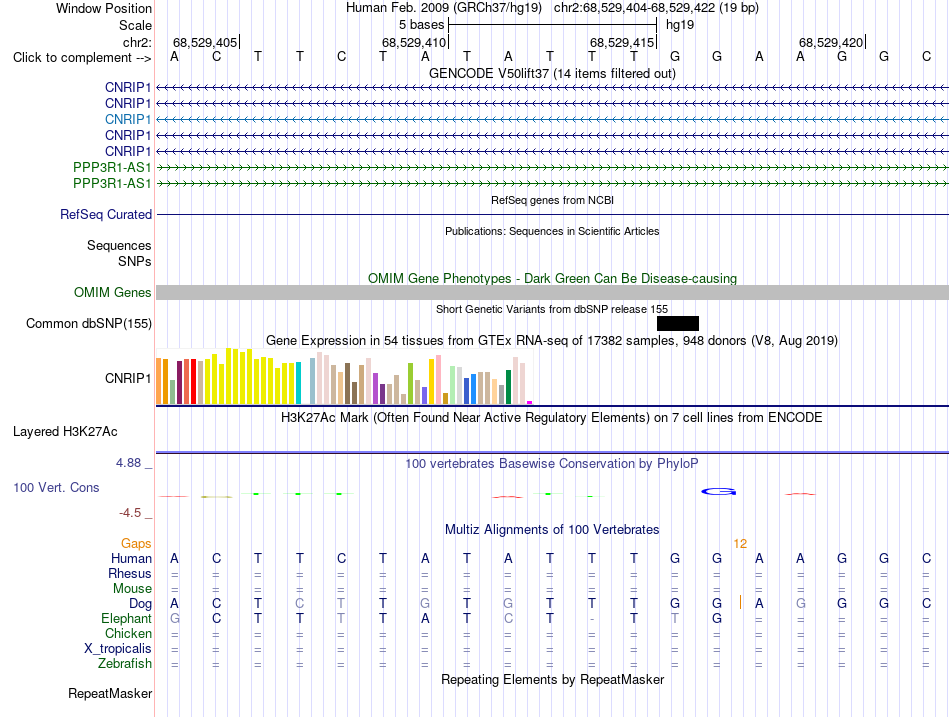The width and height of the screenshot is (950, 717).
Task: Click 'Multiz Alignments of 100 Vertebrates' title
Action: click(x=552, y=530)
